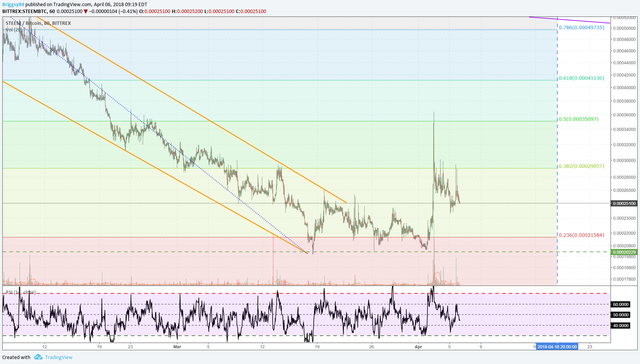Click the green price marker 0.00020229

(x=624, y=252)
